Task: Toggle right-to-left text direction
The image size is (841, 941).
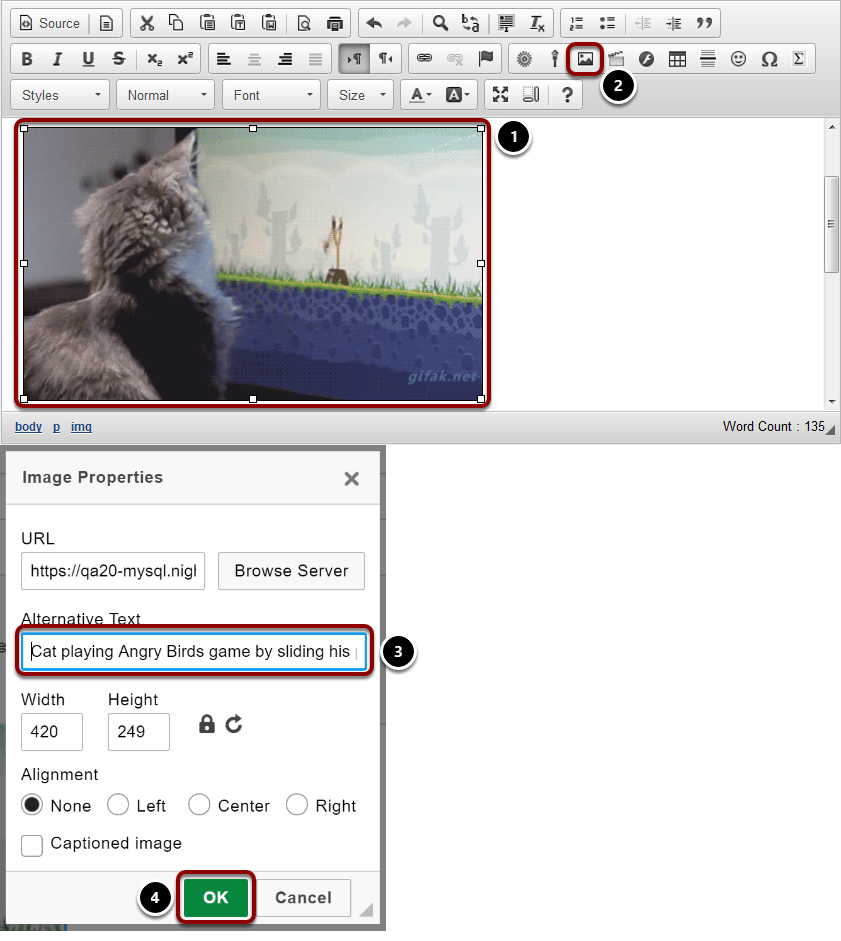Action: pos(385,59)
